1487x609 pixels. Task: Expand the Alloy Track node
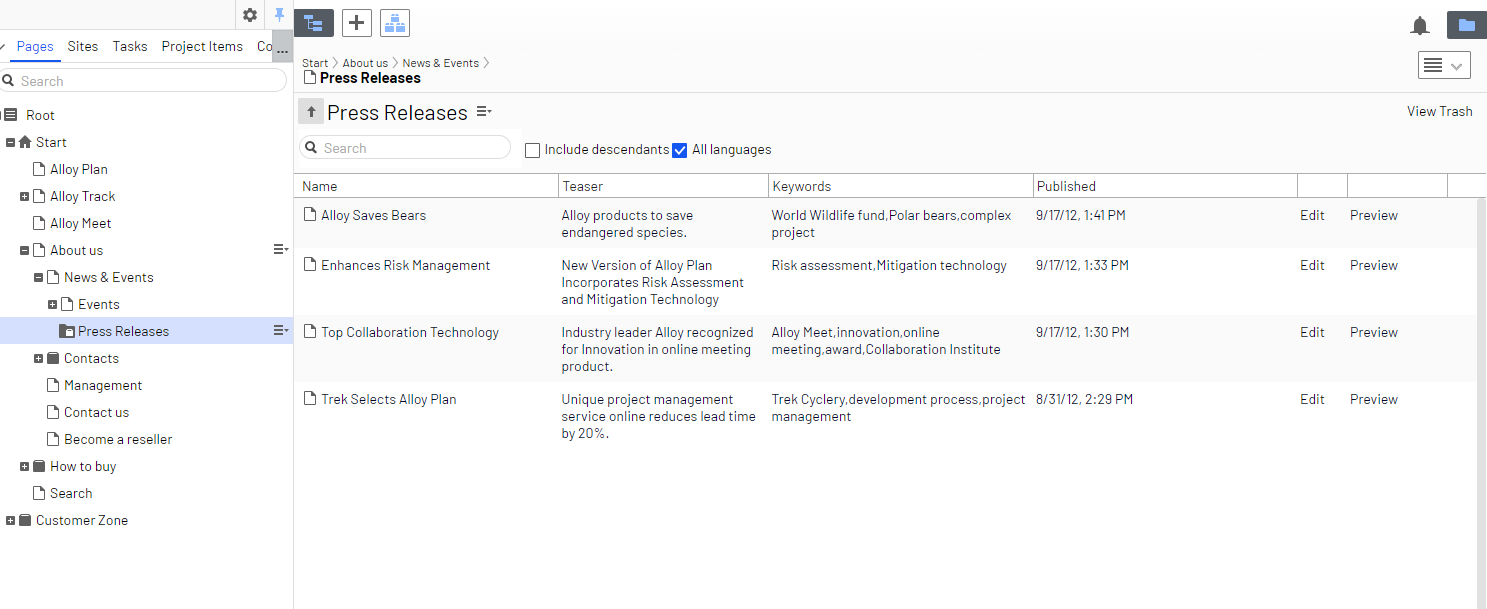(x=25, y=196)
